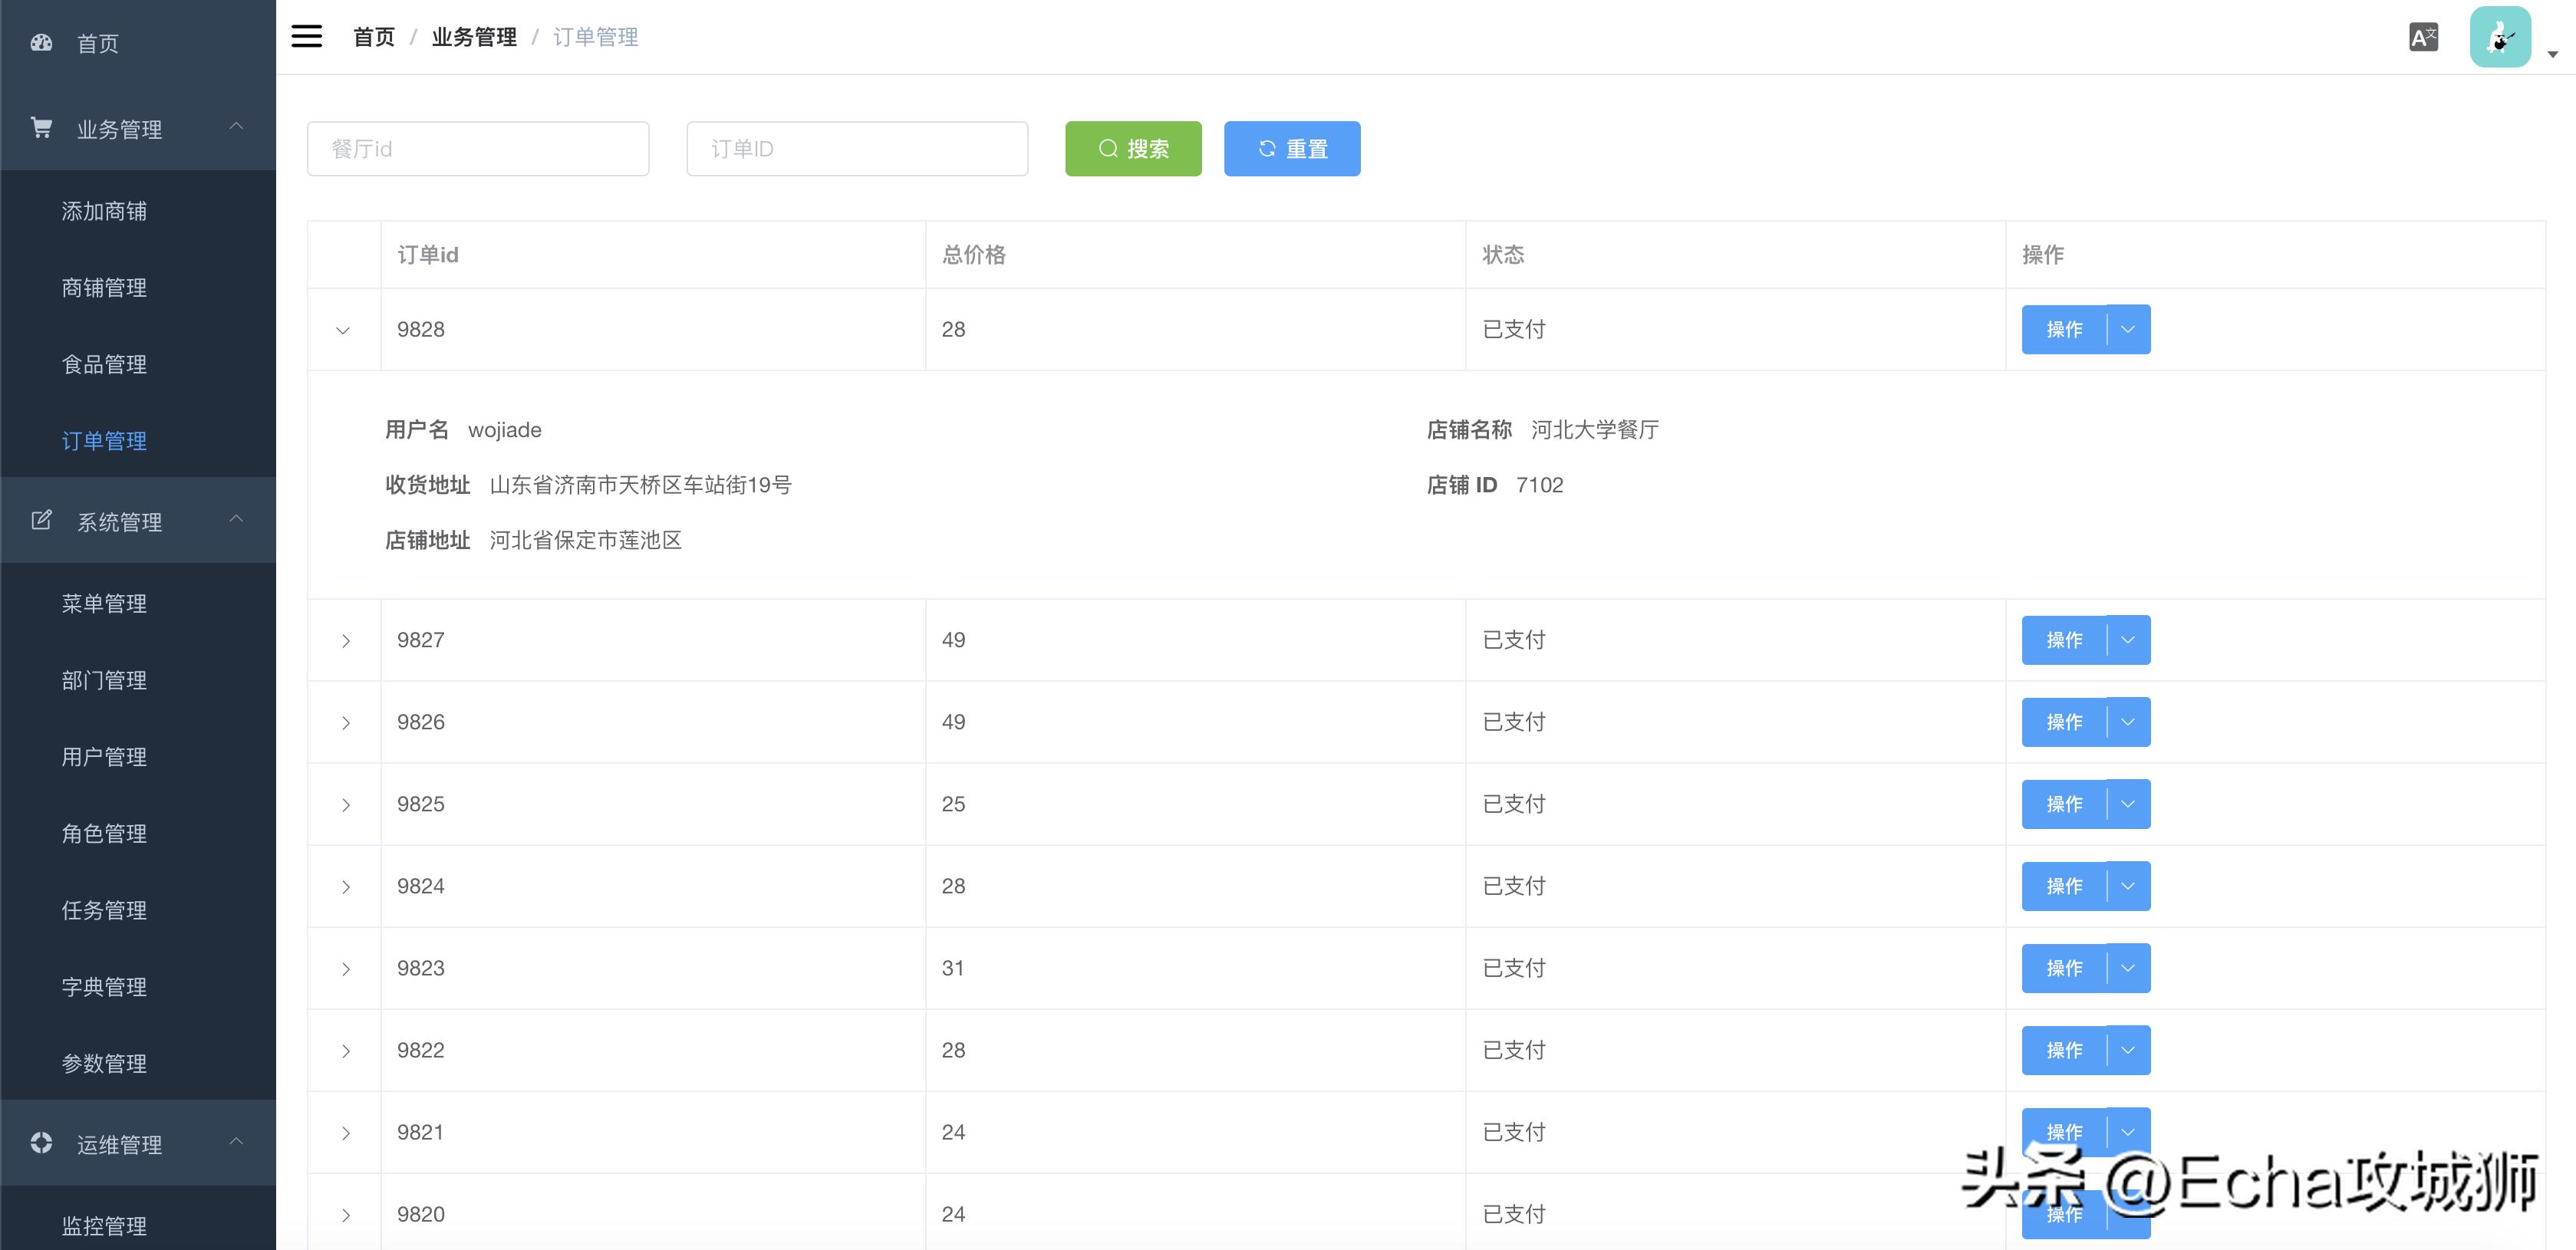Screen dimensions: 2576x1250
Task: Navigate to 商铺管理 in the sidebar
Action: click(x=104, y=287)
